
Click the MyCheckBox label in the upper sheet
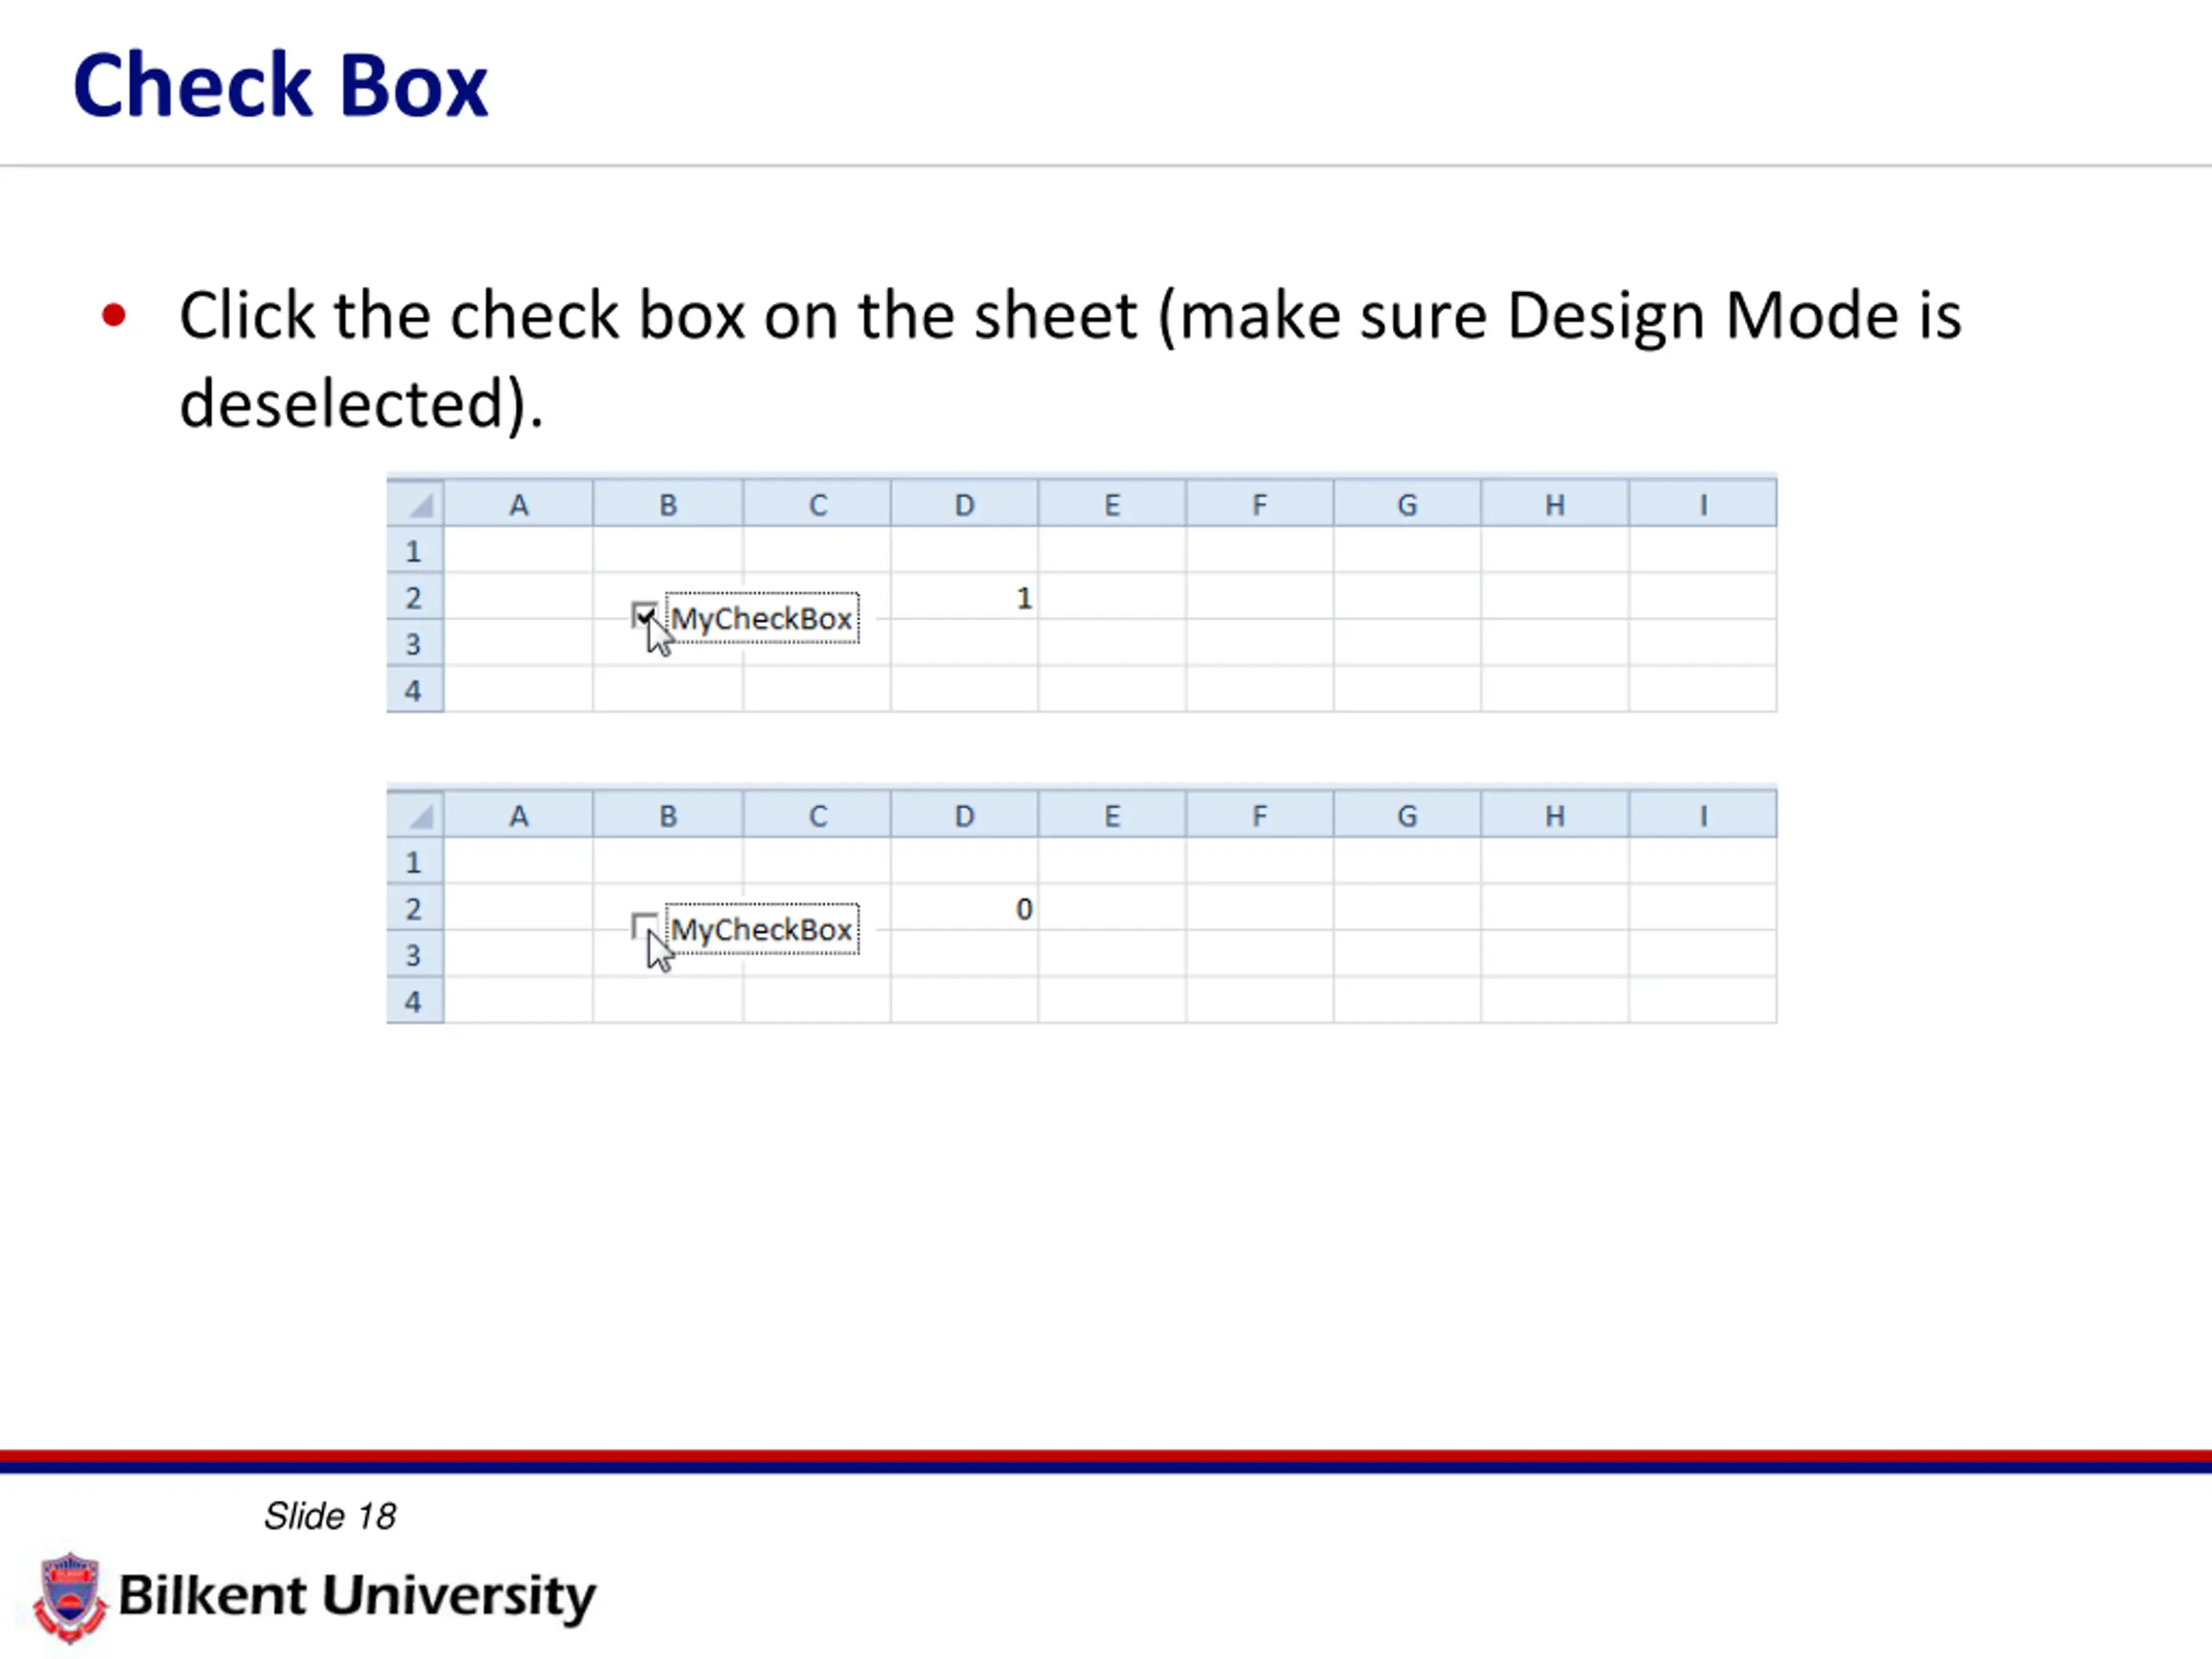[x=761, y=618]
